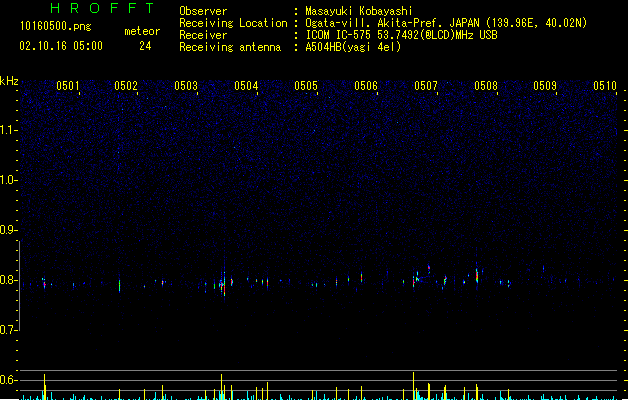Click time marker 0507
Viewport: 629px width, 400px height.
[x=426, y=85]
